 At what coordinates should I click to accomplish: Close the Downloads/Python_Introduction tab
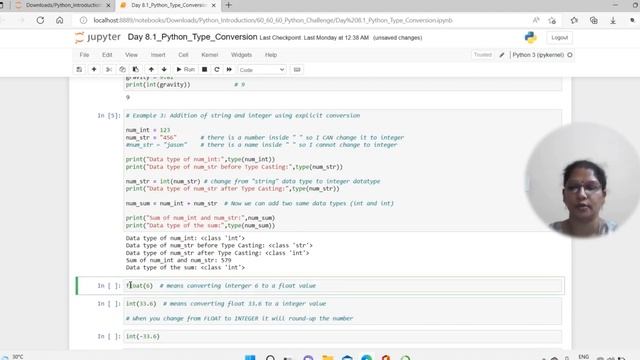click(x=108, y=5)
